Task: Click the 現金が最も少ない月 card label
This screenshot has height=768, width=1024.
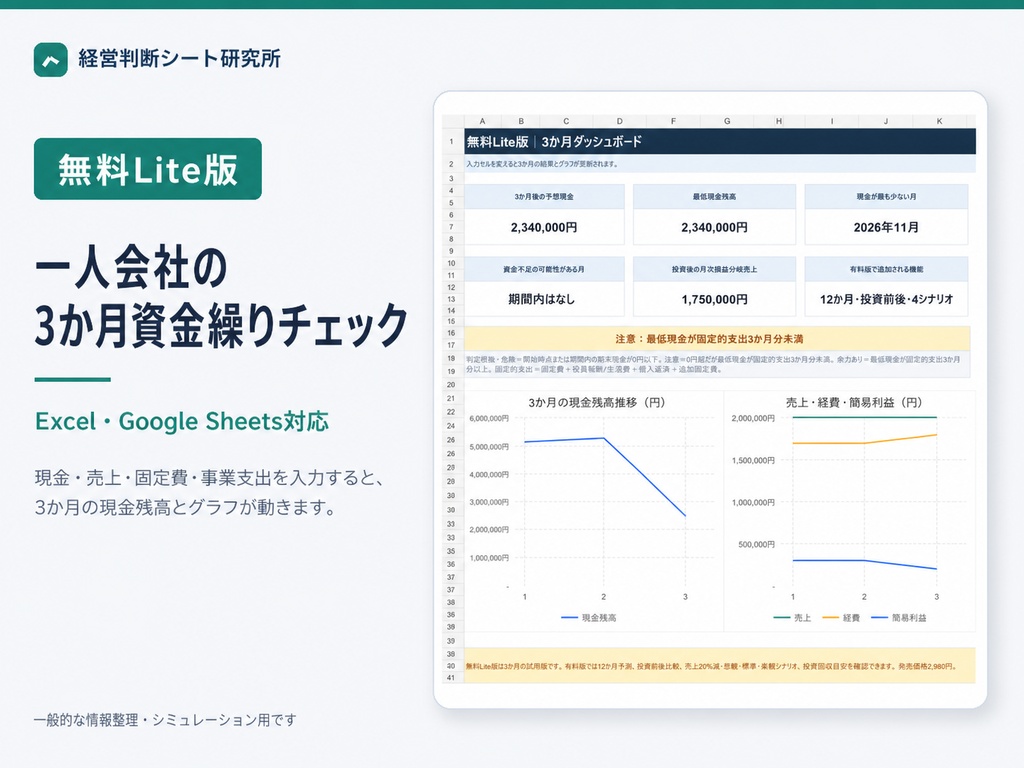Action: pos(886,197)
